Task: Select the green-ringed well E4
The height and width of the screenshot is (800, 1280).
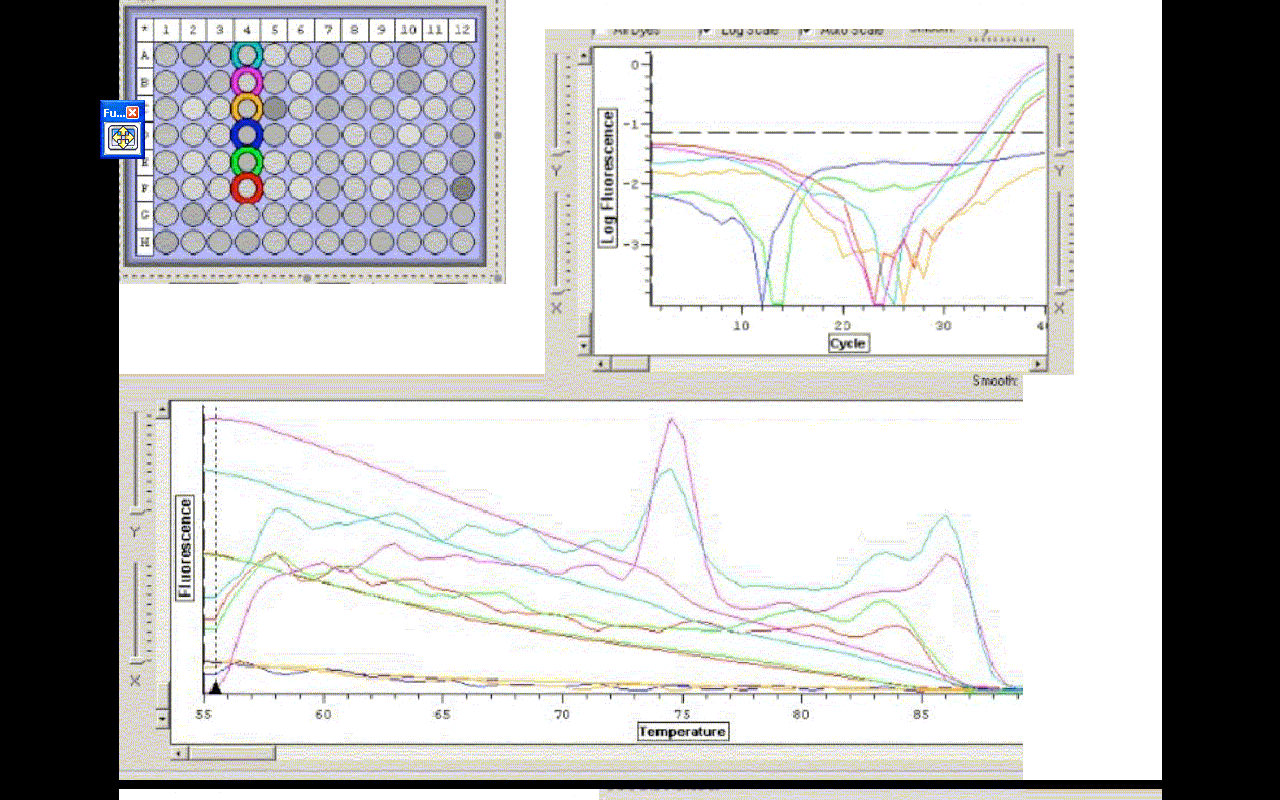Action: pos(246,161)
